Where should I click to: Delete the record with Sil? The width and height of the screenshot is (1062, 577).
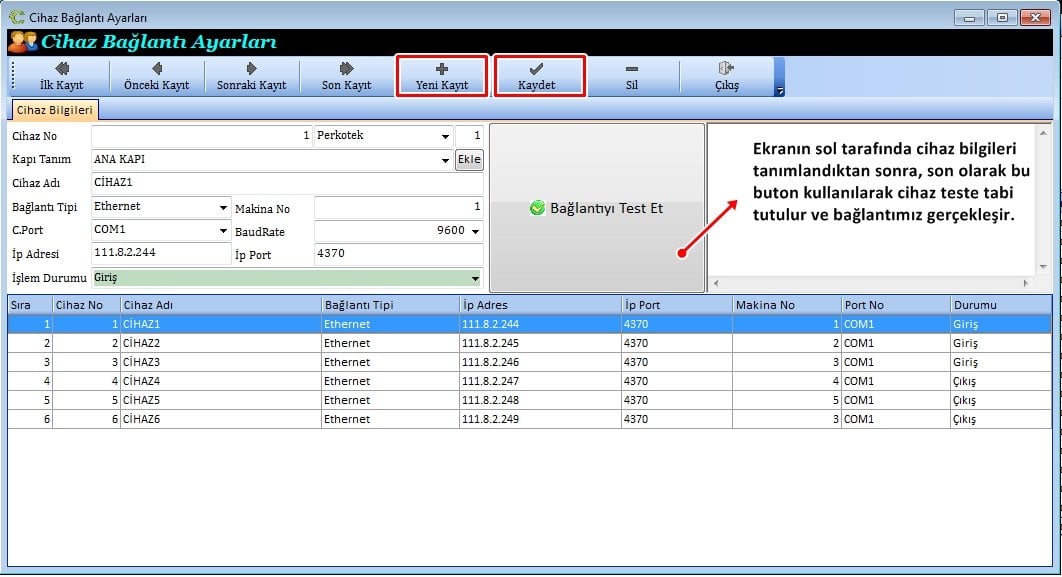pos(631,76)
